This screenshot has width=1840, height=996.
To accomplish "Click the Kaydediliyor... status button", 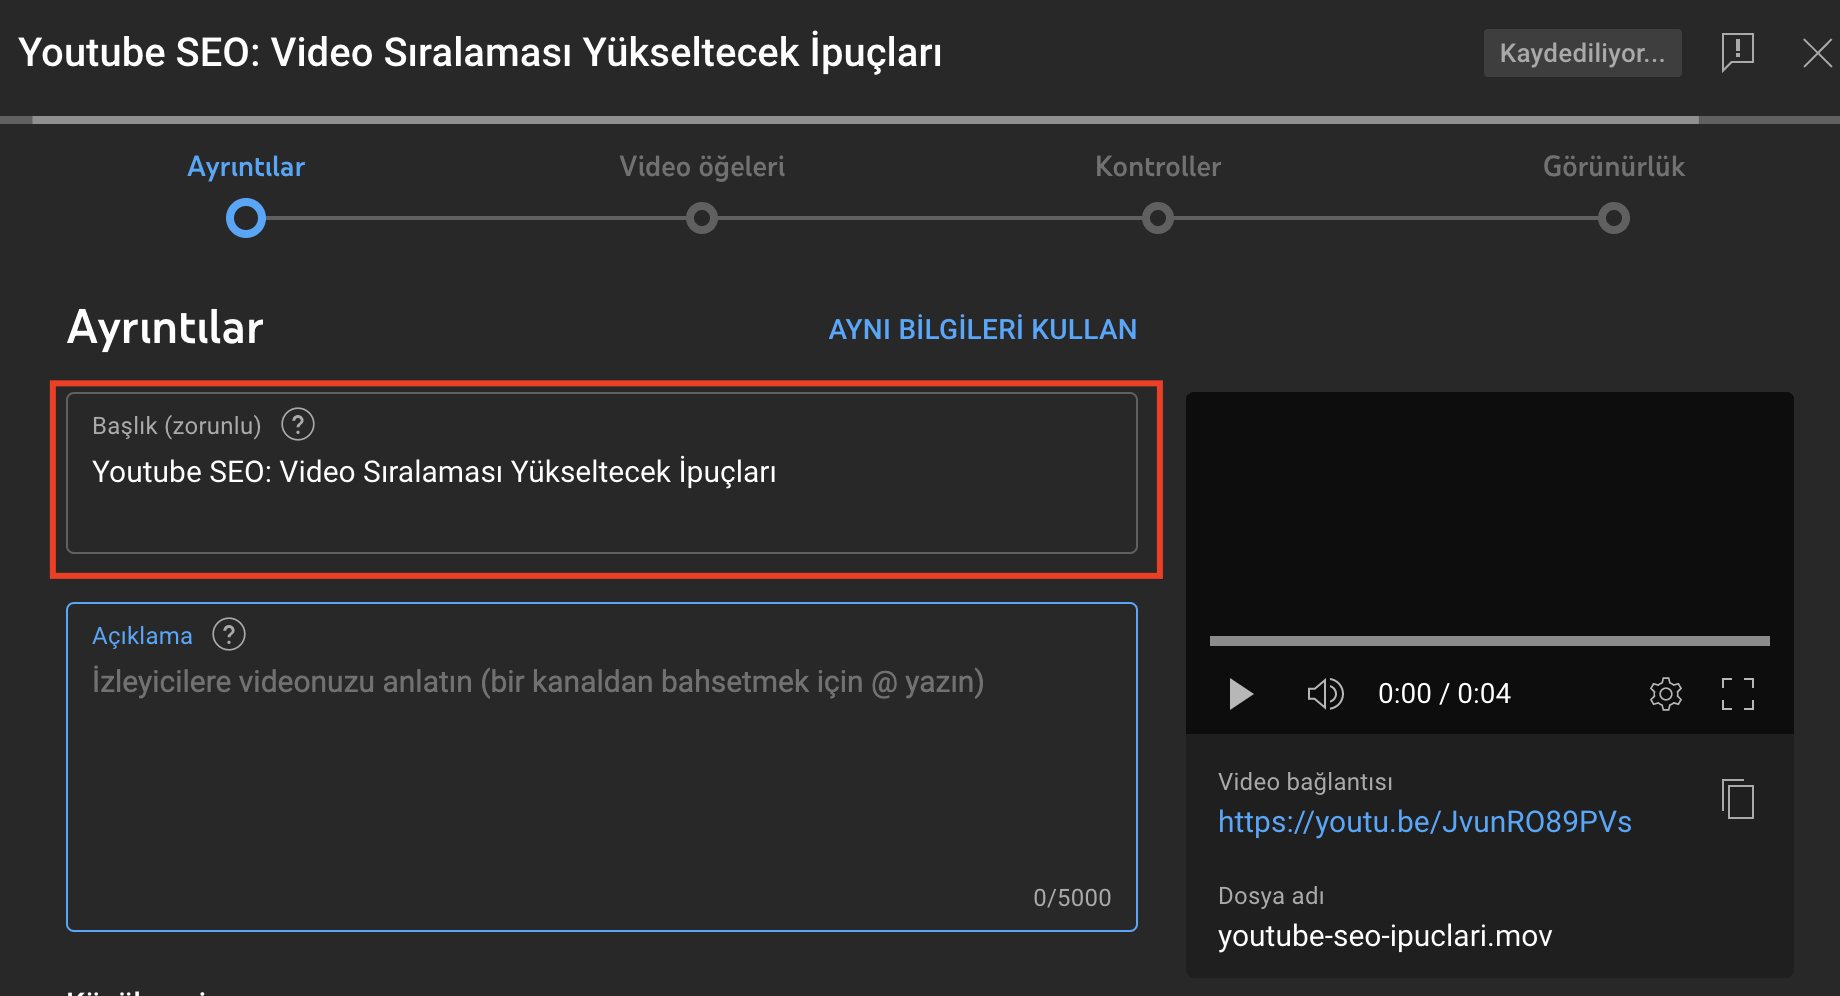I will 1582,53.
